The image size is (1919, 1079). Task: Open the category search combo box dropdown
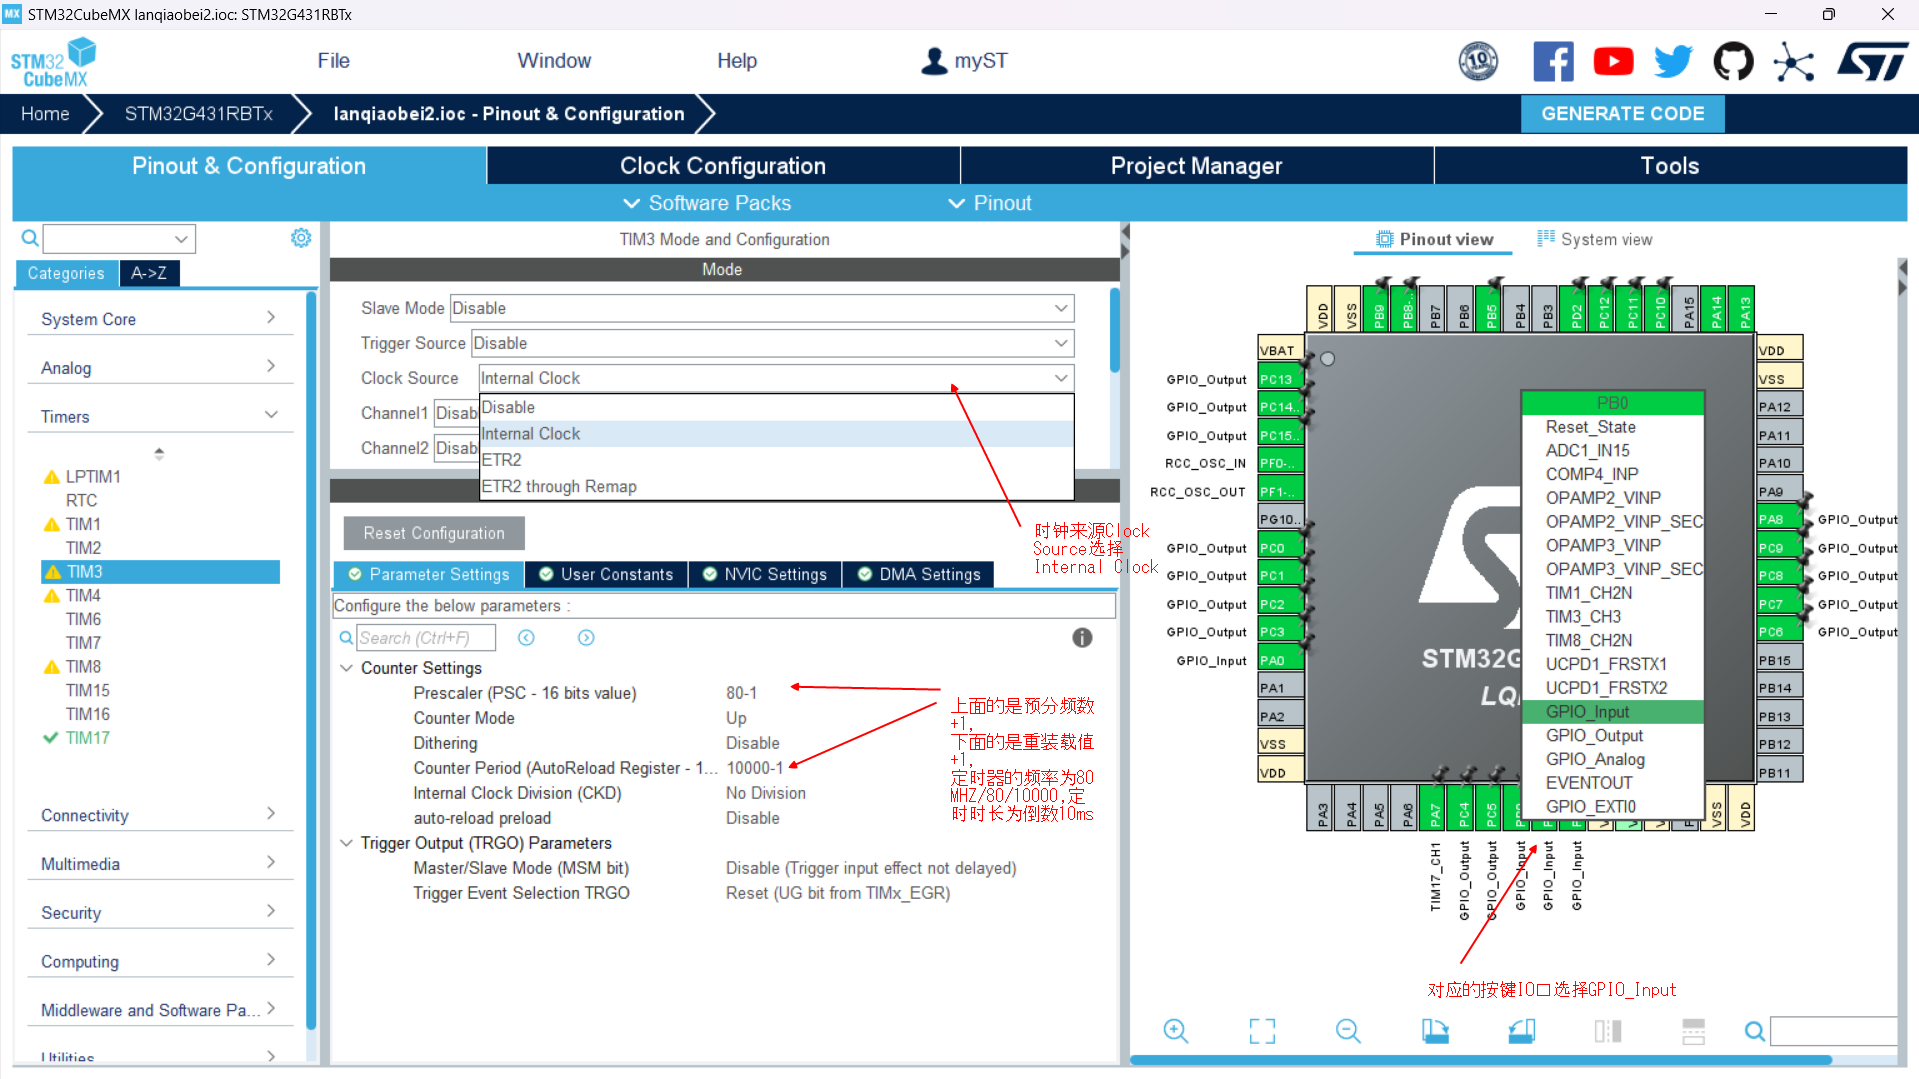(181, 239)
